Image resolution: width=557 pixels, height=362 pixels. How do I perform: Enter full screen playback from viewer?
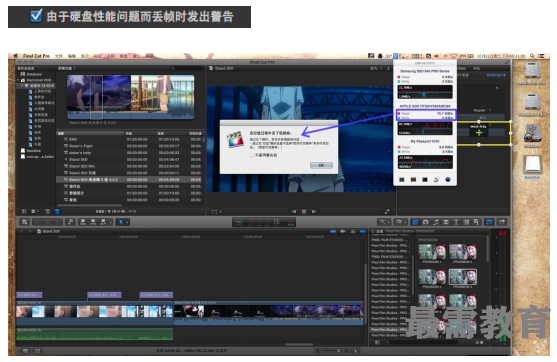(387, 211)
